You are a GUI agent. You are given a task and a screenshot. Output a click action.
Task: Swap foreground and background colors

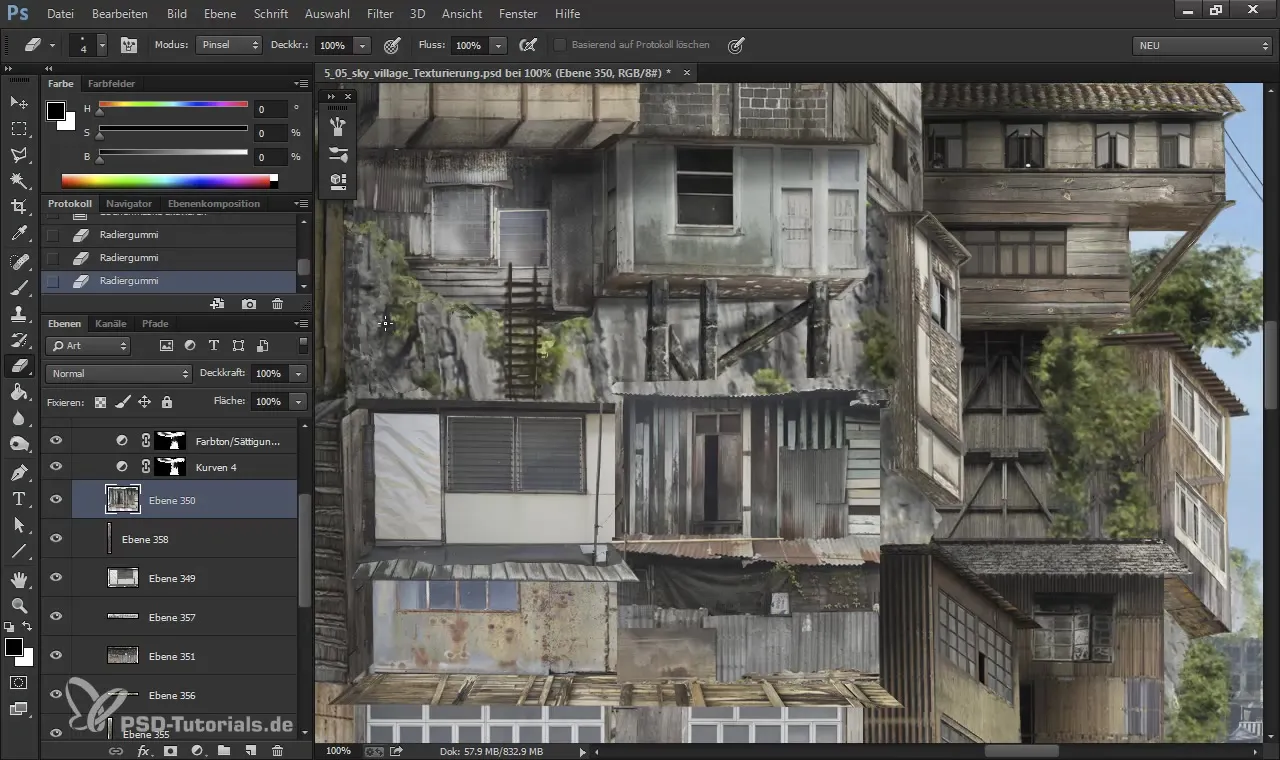pos(28,627)
